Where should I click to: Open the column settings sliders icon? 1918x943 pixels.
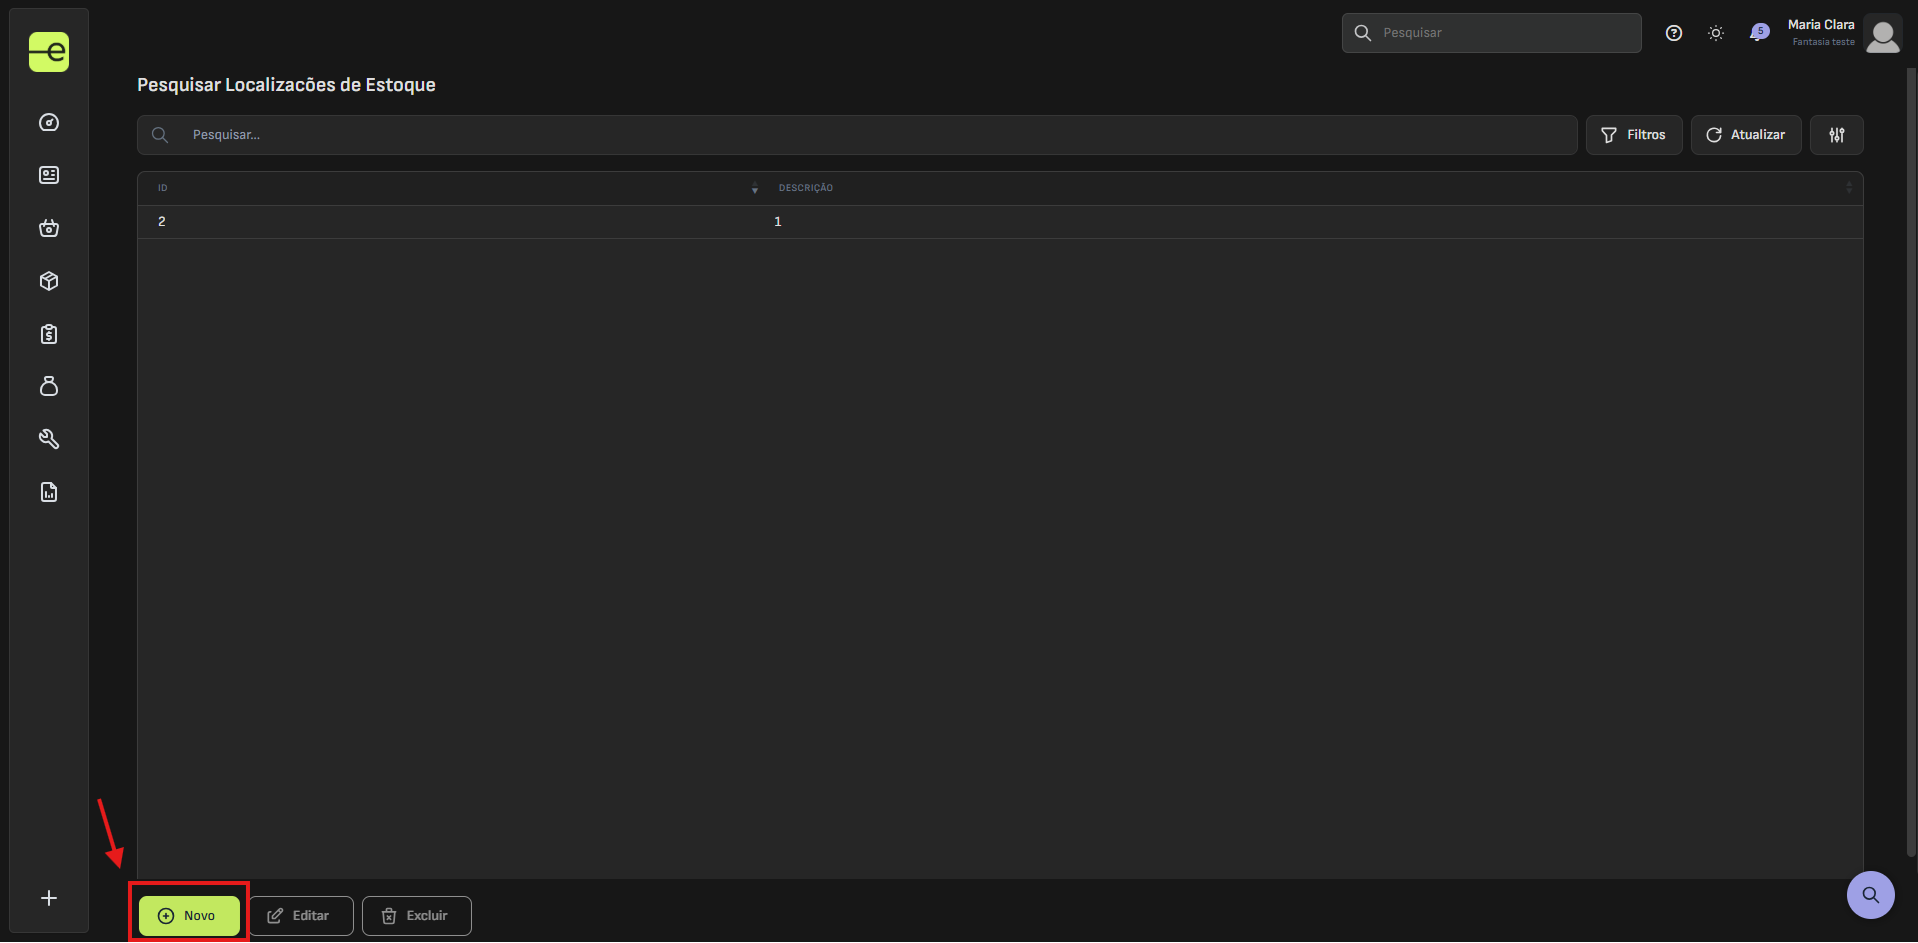tap(1837, 135)
